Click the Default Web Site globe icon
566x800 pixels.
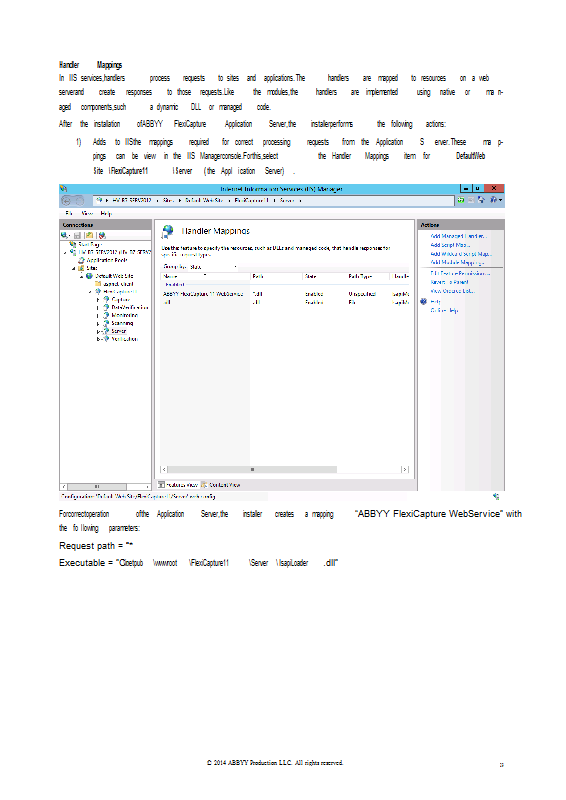pos(89,276)
